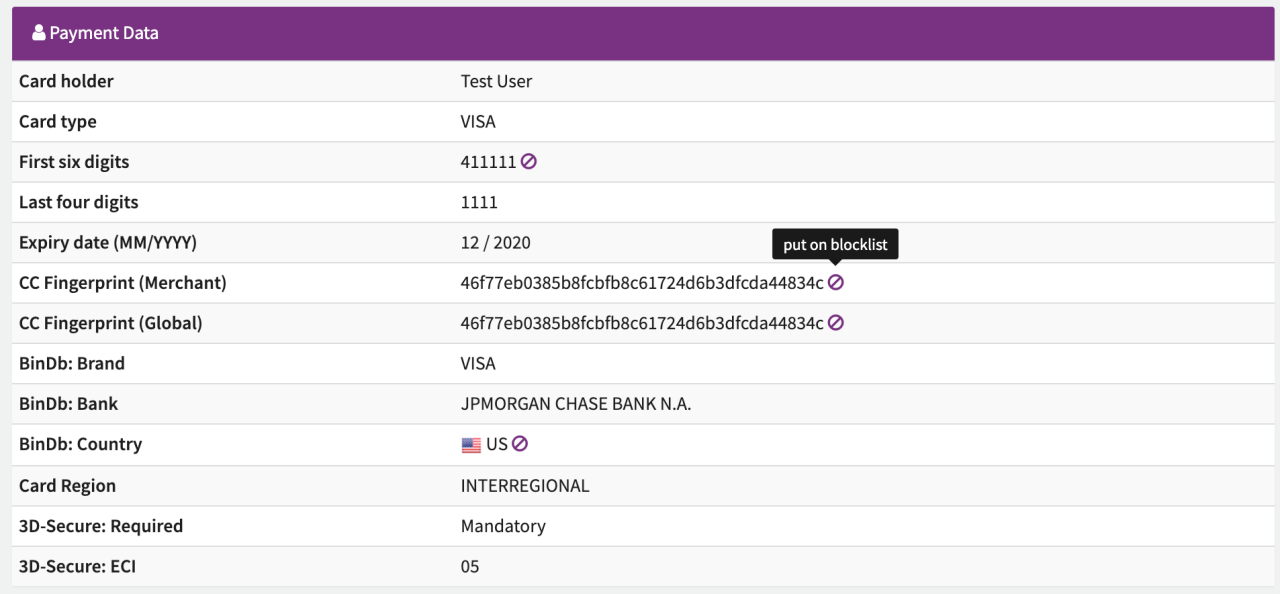The image size is (1280, 594).
Task: Click the global fingerprint hash value
Action: (641, 323)
